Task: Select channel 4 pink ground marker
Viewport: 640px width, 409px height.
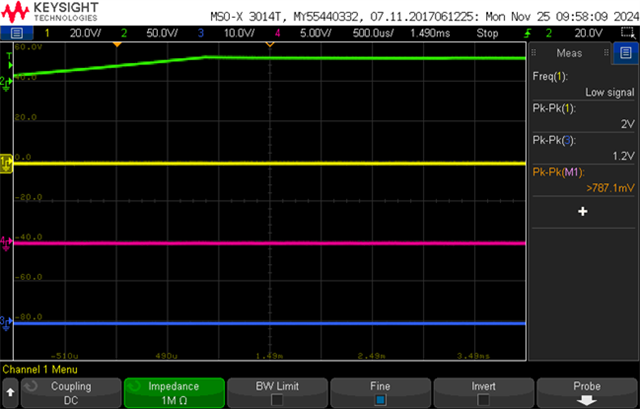Action: (6, 244)
